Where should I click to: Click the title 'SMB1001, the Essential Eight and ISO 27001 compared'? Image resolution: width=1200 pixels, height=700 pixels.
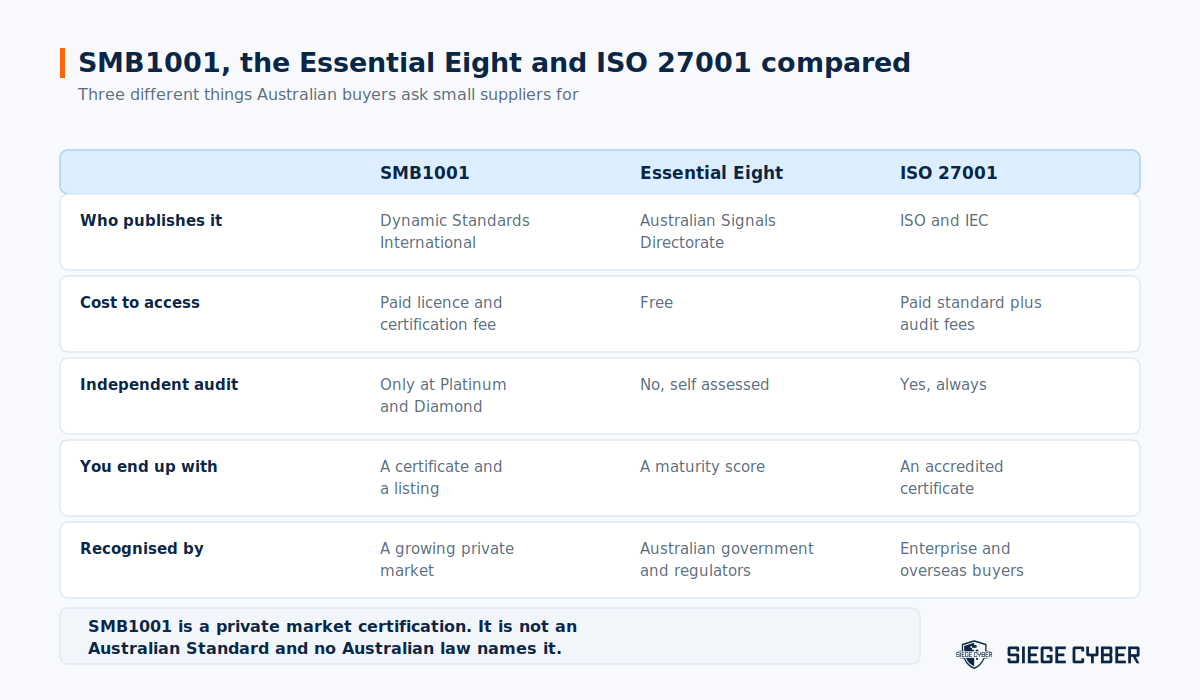495,62
